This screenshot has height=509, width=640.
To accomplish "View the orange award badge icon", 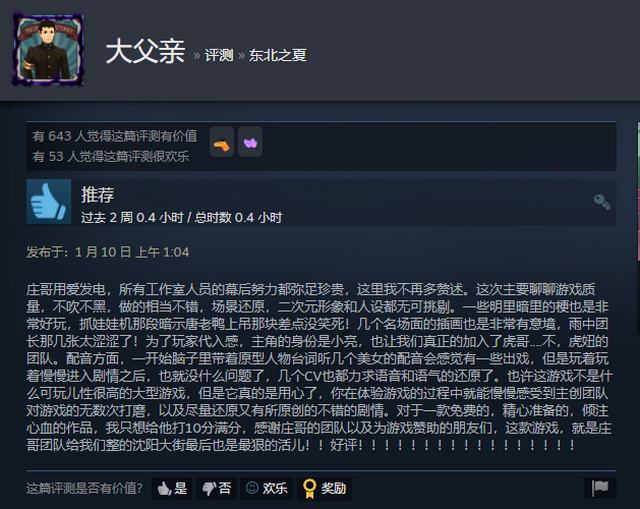I will pyautogui.click(x=222, y=142).
